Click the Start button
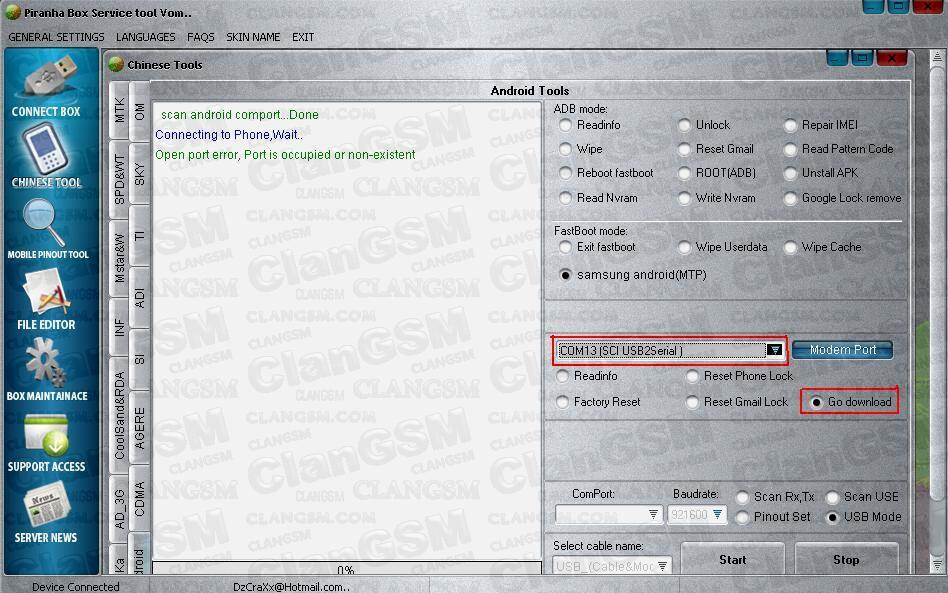 pos(733,560)
